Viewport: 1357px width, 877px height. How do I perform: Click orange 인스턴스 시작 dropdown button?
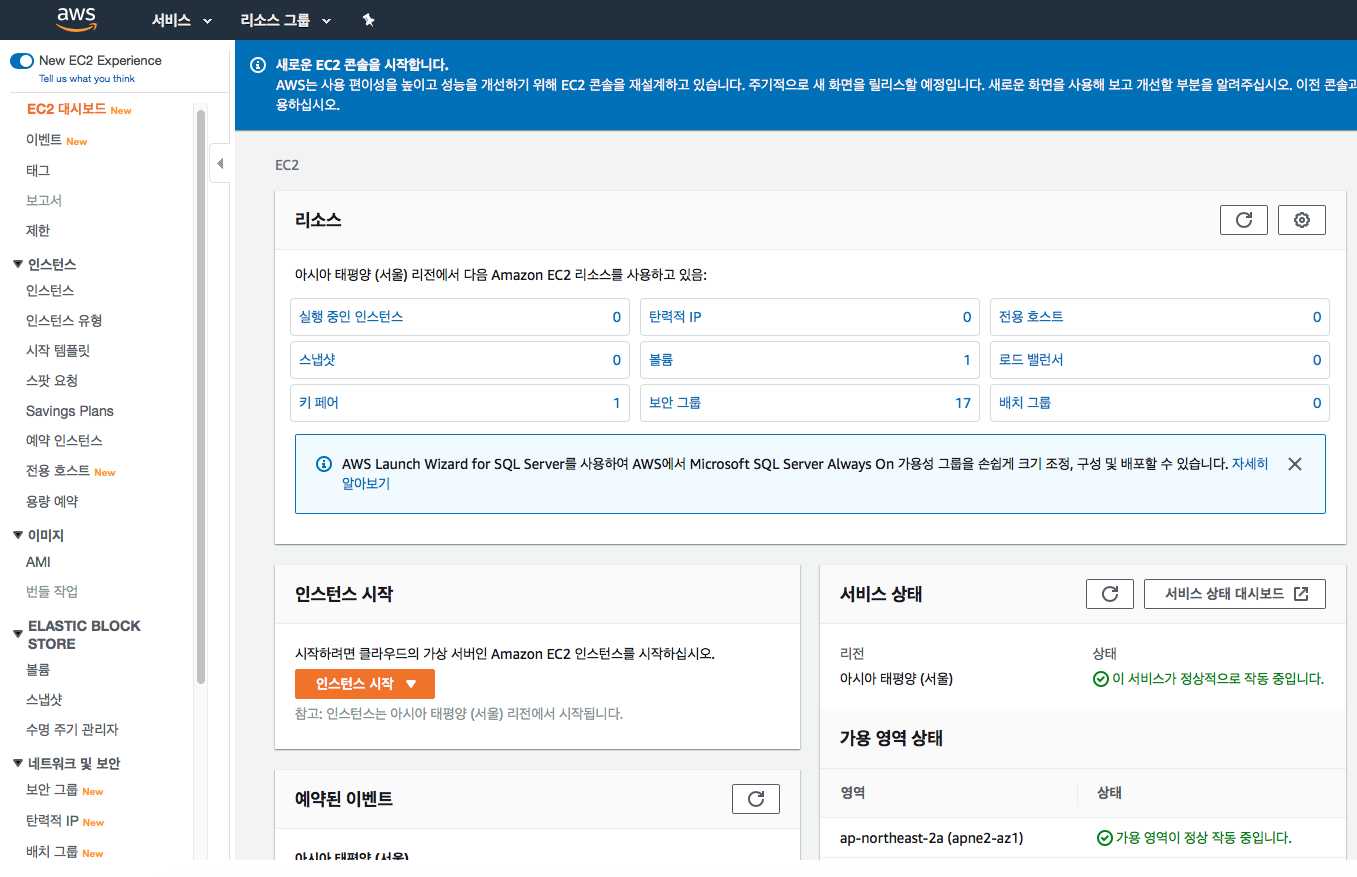coord(365,684)
